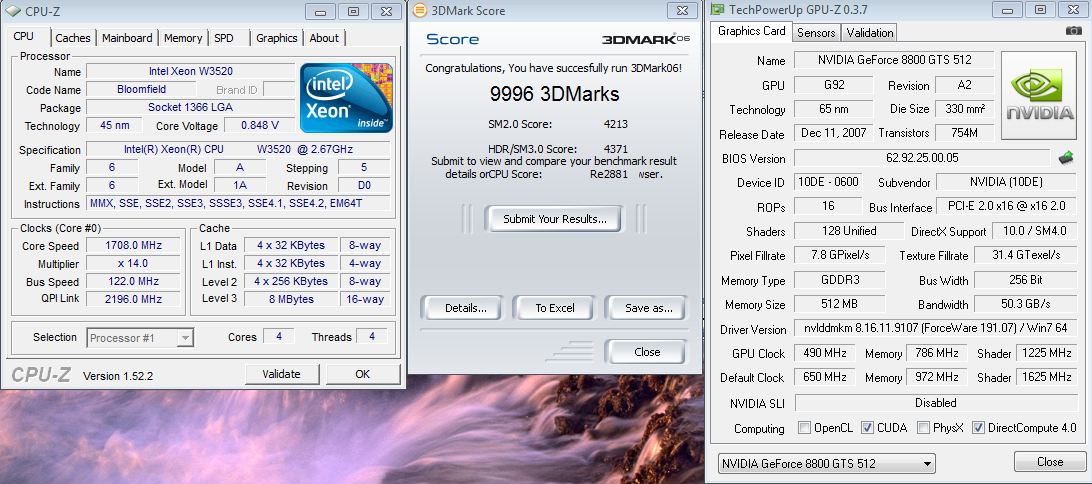Click the CPU-Z title bar app icon
1092x484 pixels.
[13, 10]
